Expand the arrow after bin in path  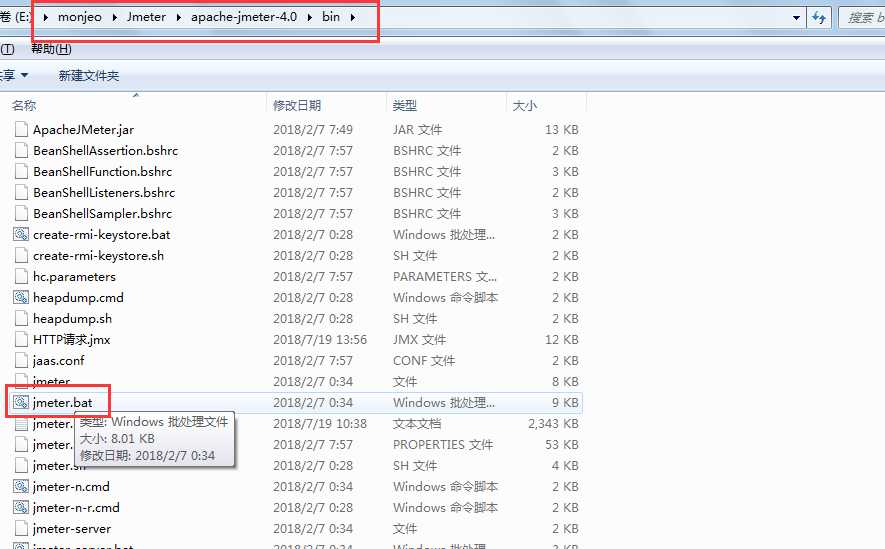(353, 17)
